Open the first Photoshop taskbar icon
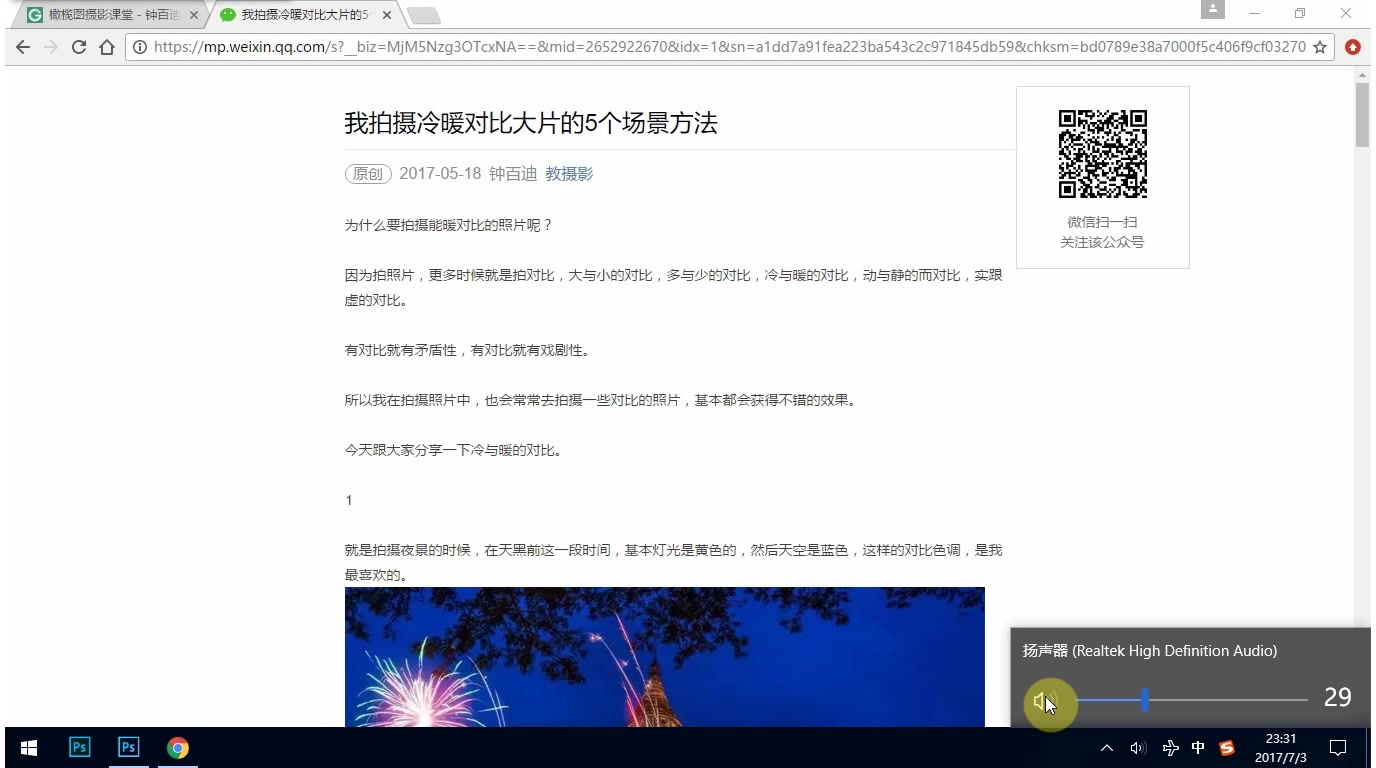1376x768 pixels. click(79, 748)
